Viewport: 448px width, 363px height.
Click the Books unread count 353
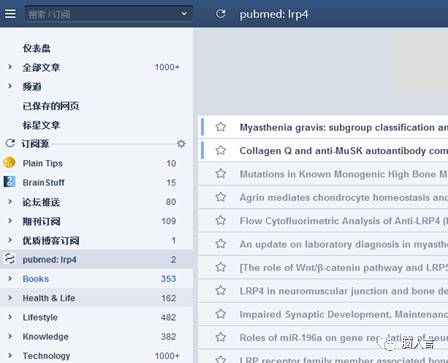pyautogui.click(x=168, y=279)
